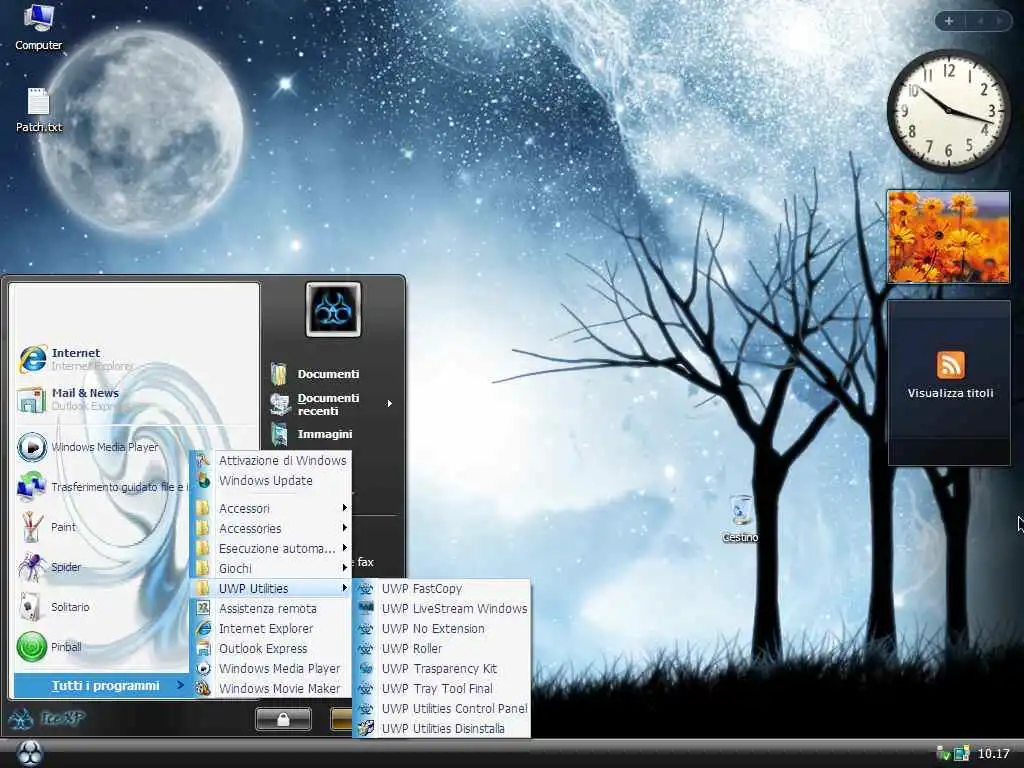
Task: Open Windows Movie Maker
Action: pos(272,689)
